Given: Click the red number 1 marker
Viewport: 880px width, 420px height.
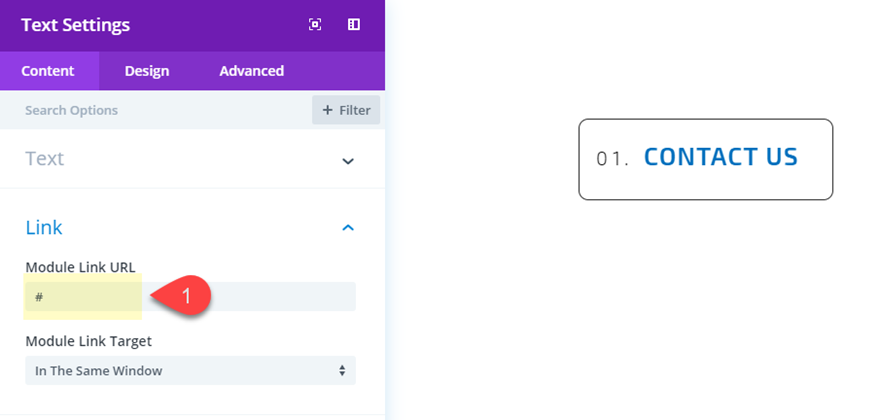Looking at the screenshot, I should pos(190,296).
